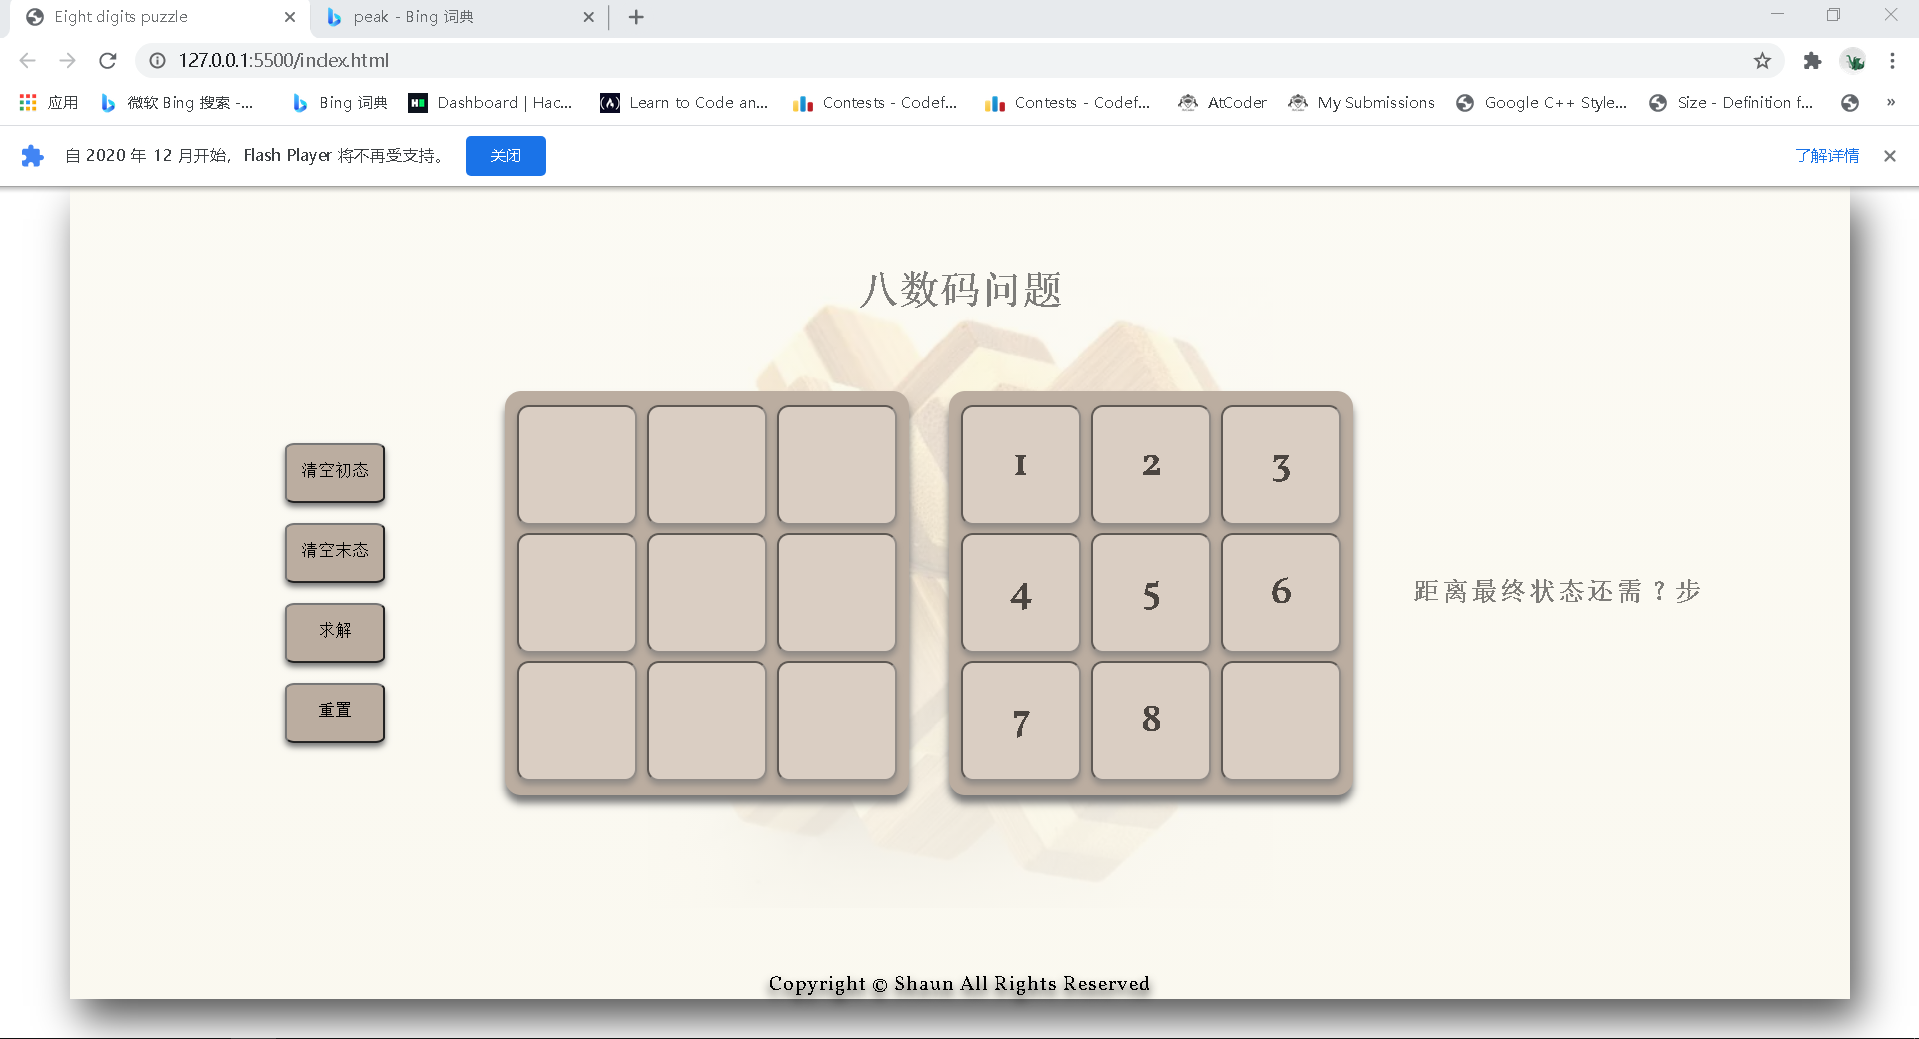This screenshot has width=1919, height=1039.
Task: Bookmark this page with the star icon
Action: coord(1762,61)
